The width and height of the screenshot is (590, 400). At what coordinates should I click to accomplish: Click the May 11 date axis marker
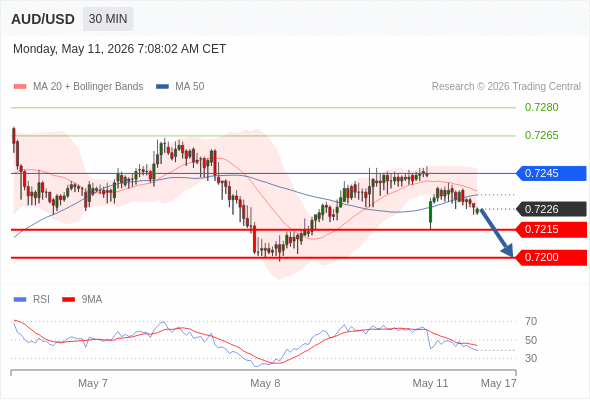click(430, 383)
